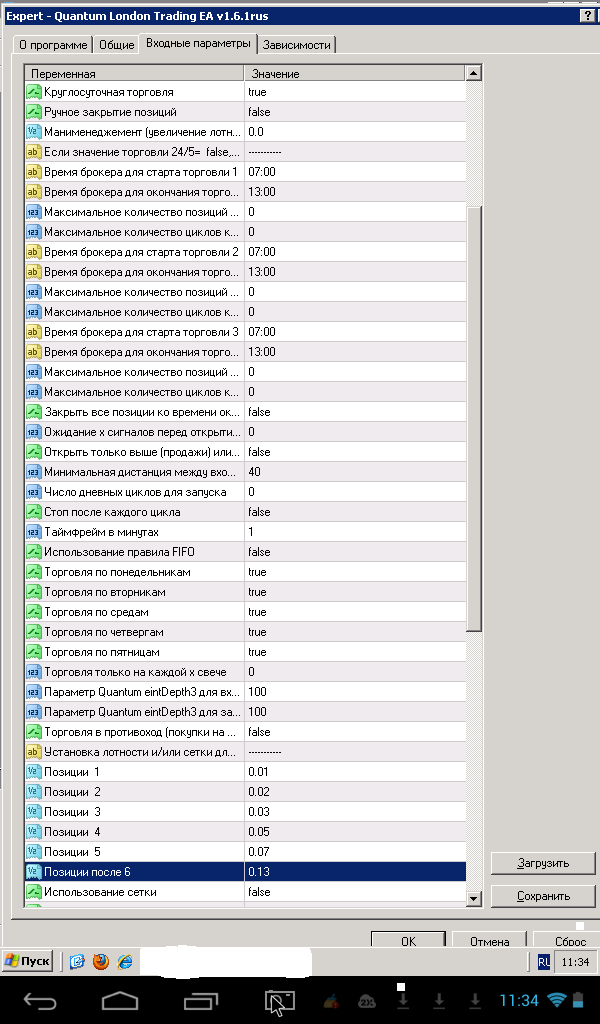
Task: Click the integer icon beside Ожидание x сигналов
Action: pos(34,432)
